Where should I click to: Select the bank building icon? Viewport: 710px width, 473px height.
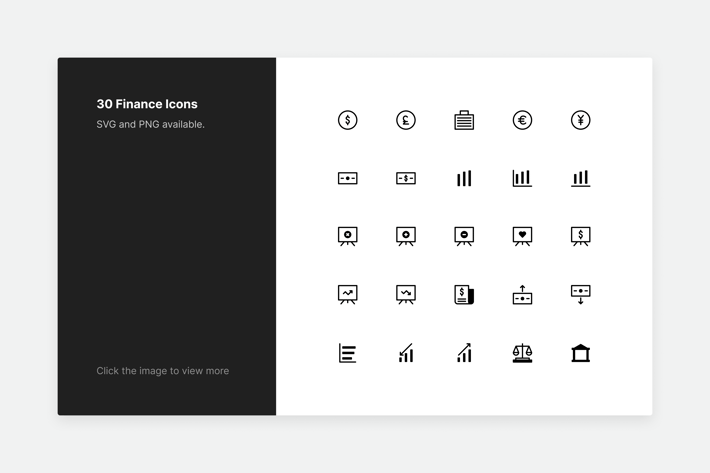(580, 353)
